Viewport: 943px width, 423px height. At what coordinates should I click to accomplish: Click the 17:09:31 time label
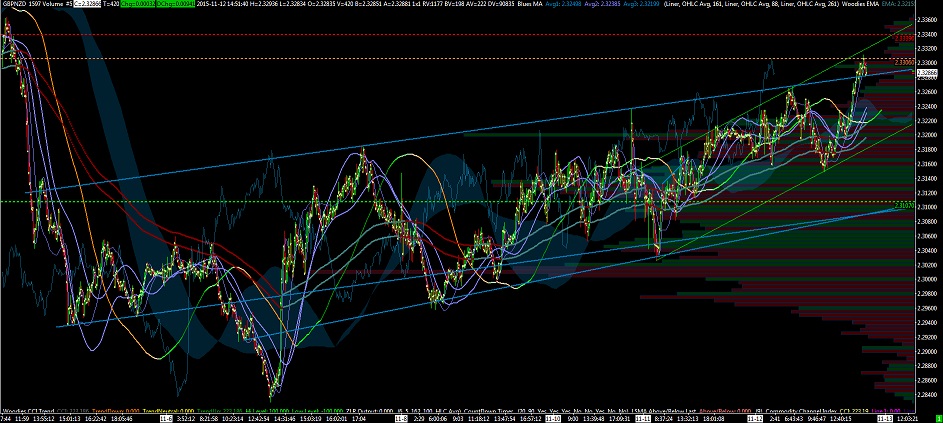(619, 418)
